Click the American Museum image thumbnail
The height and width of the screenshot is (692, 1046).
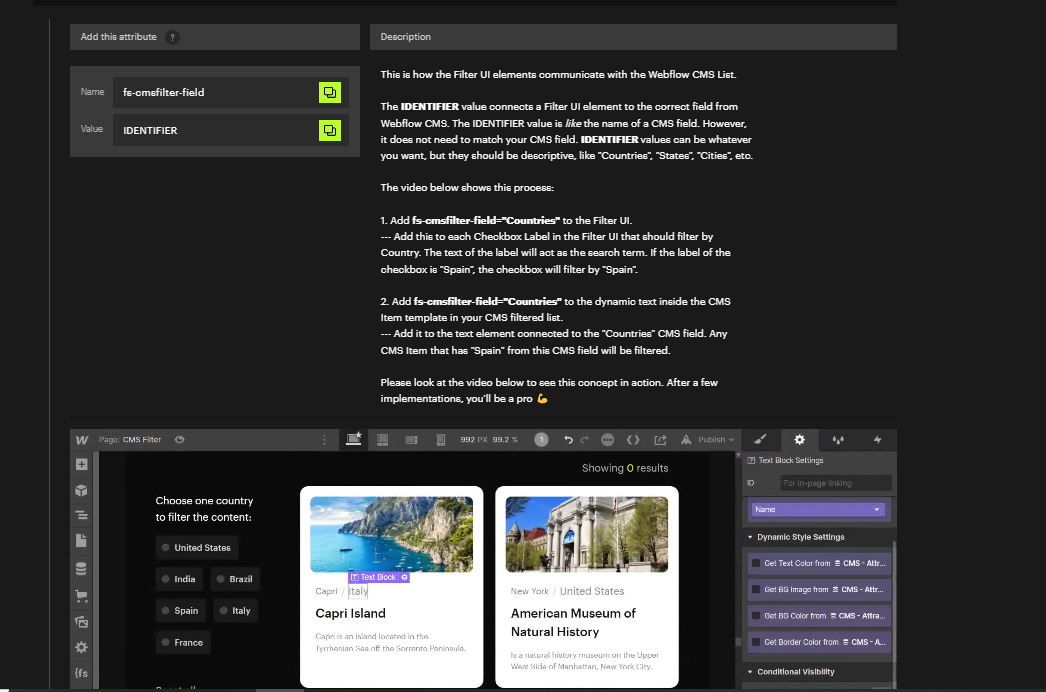587,534
